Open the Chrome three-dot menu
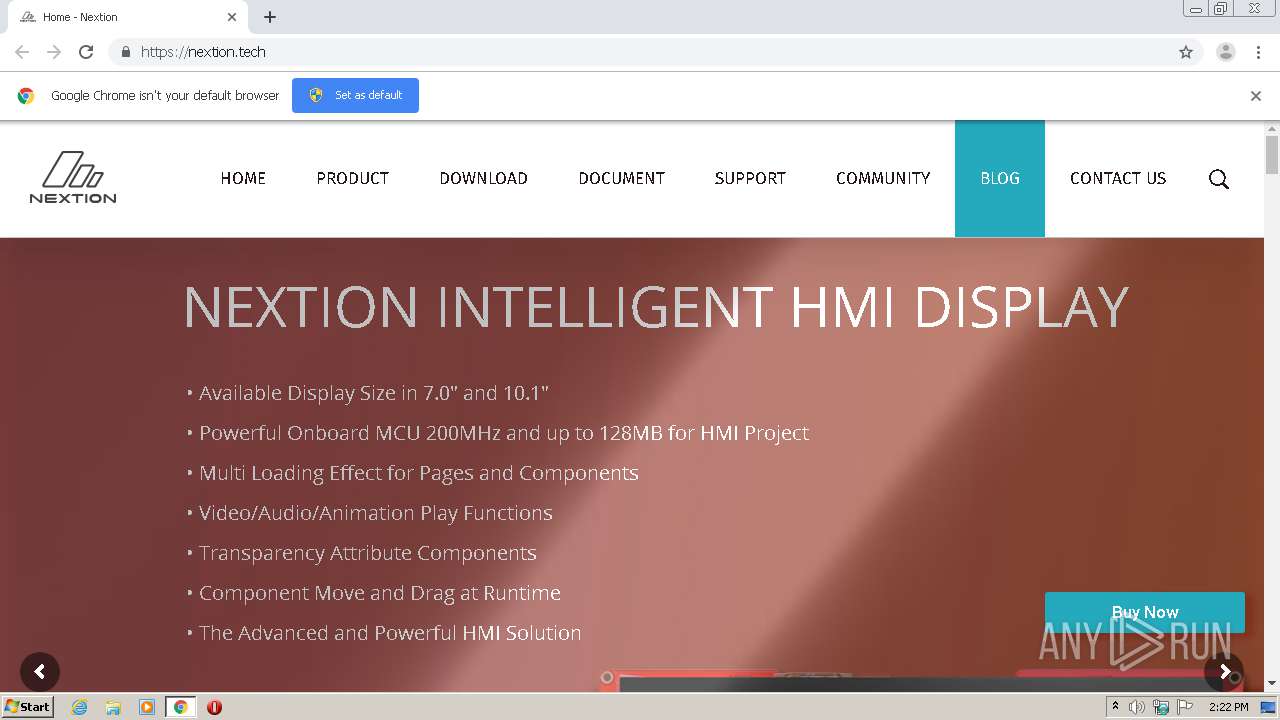The height and width of the screenshot is (720, 1280). [x=1258, y=52]
